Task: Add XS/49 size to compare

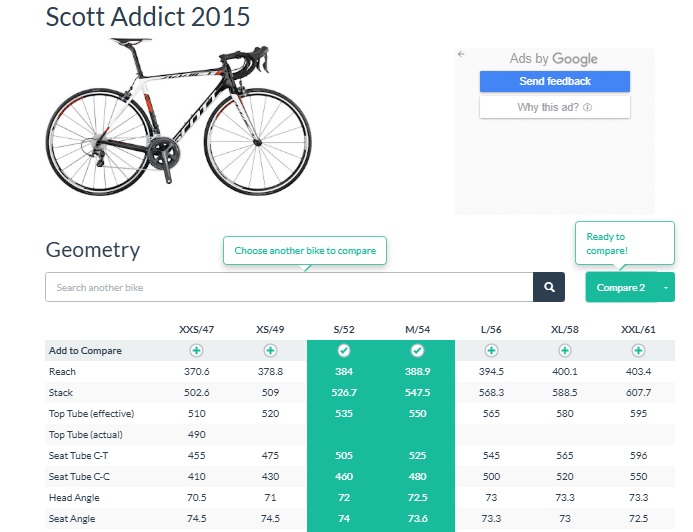Action: [x=270, y=351]
